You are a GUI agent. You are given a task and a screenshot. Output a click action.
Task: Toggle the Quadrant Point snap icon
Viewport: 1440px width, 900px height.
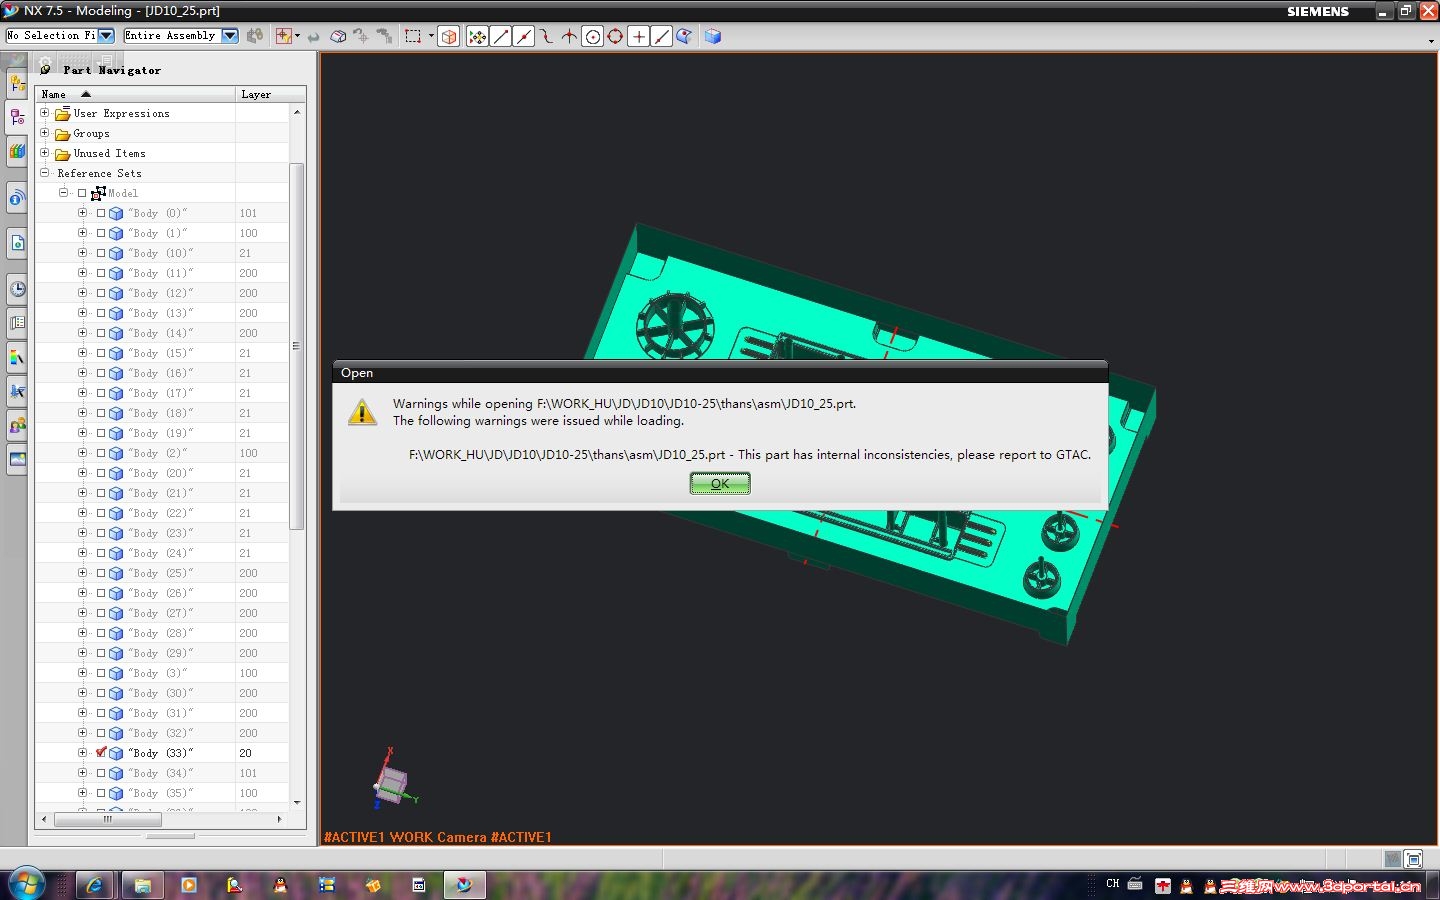(x=615, y=36)
